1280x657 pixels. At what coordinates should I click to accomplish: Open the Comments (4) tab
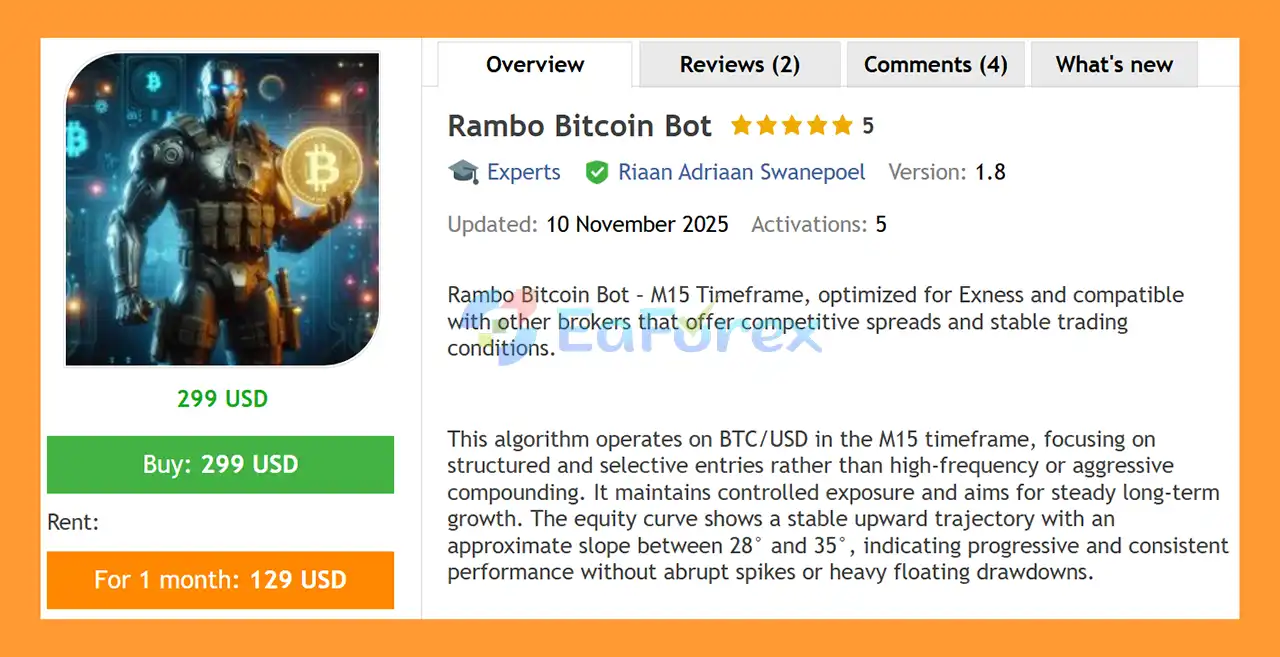coord(935,65)
